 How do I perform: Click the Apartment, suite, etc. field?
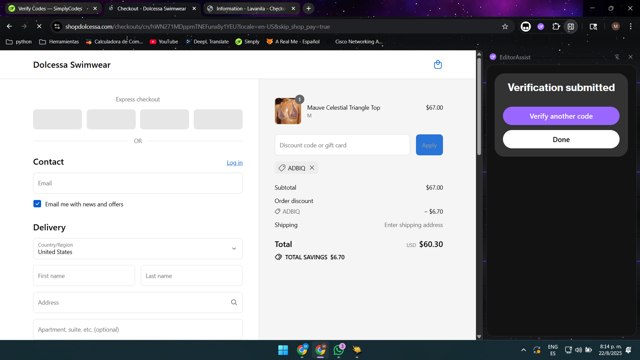(x=138, y=329)
